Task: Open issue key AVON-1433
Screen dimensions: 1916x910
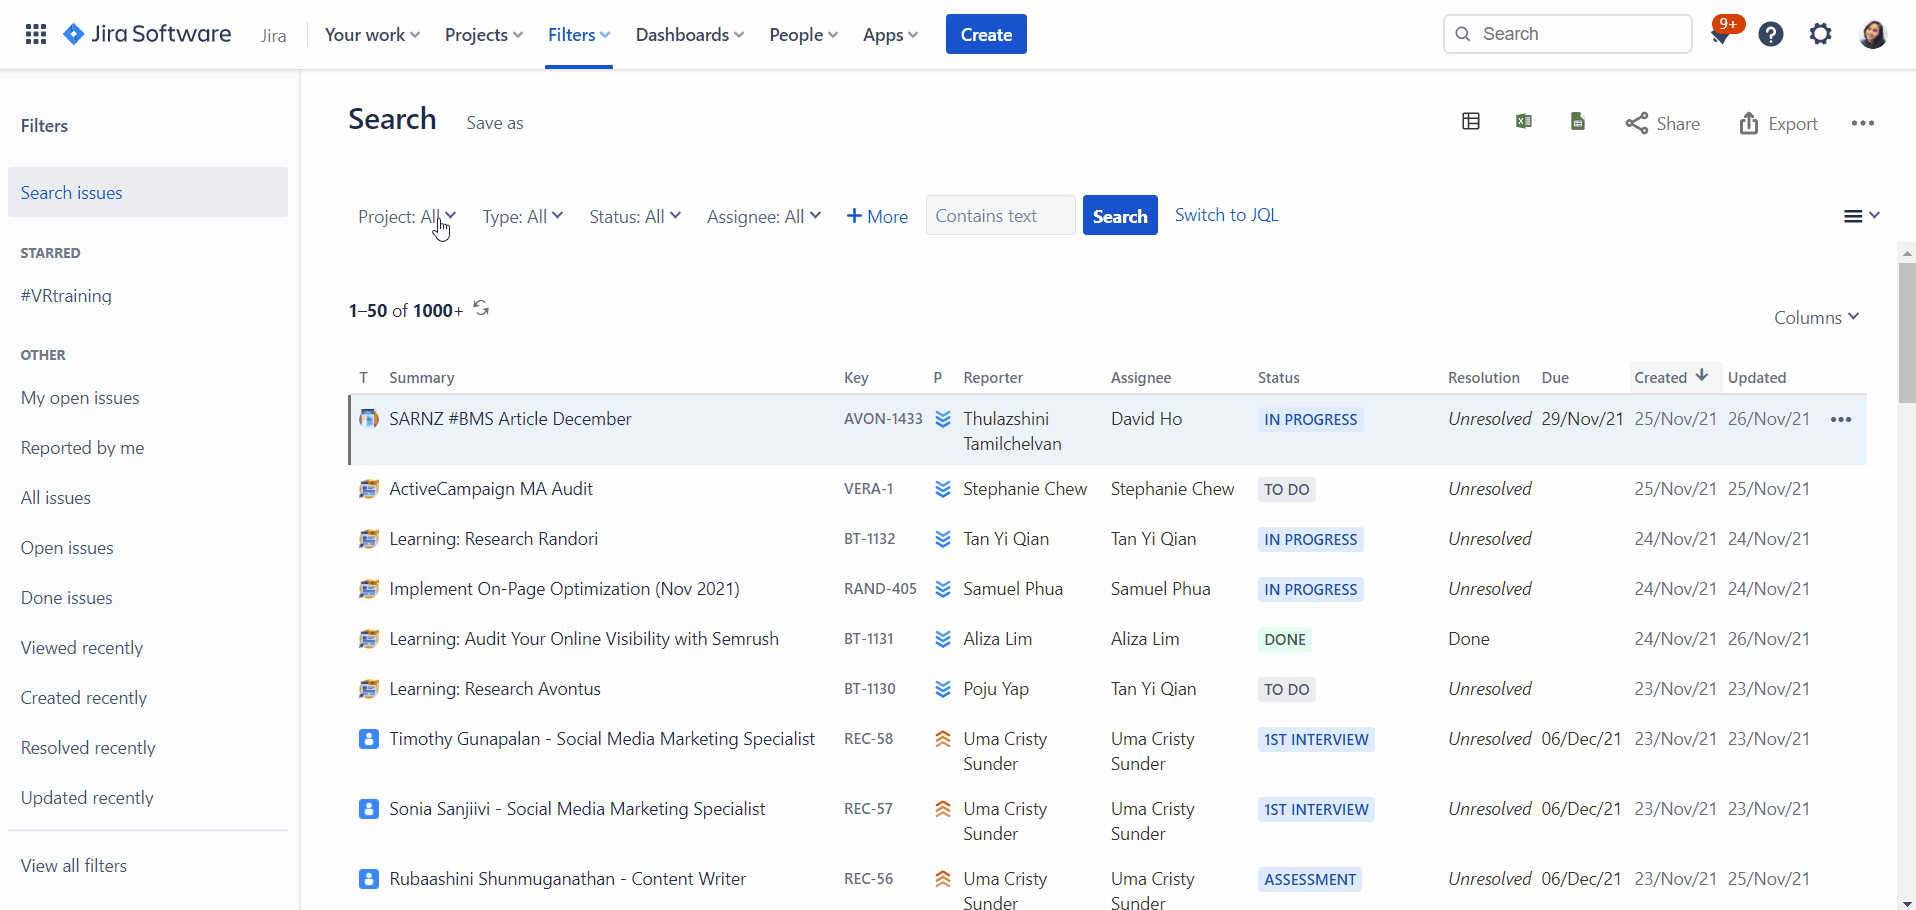Action: [883, 419]
